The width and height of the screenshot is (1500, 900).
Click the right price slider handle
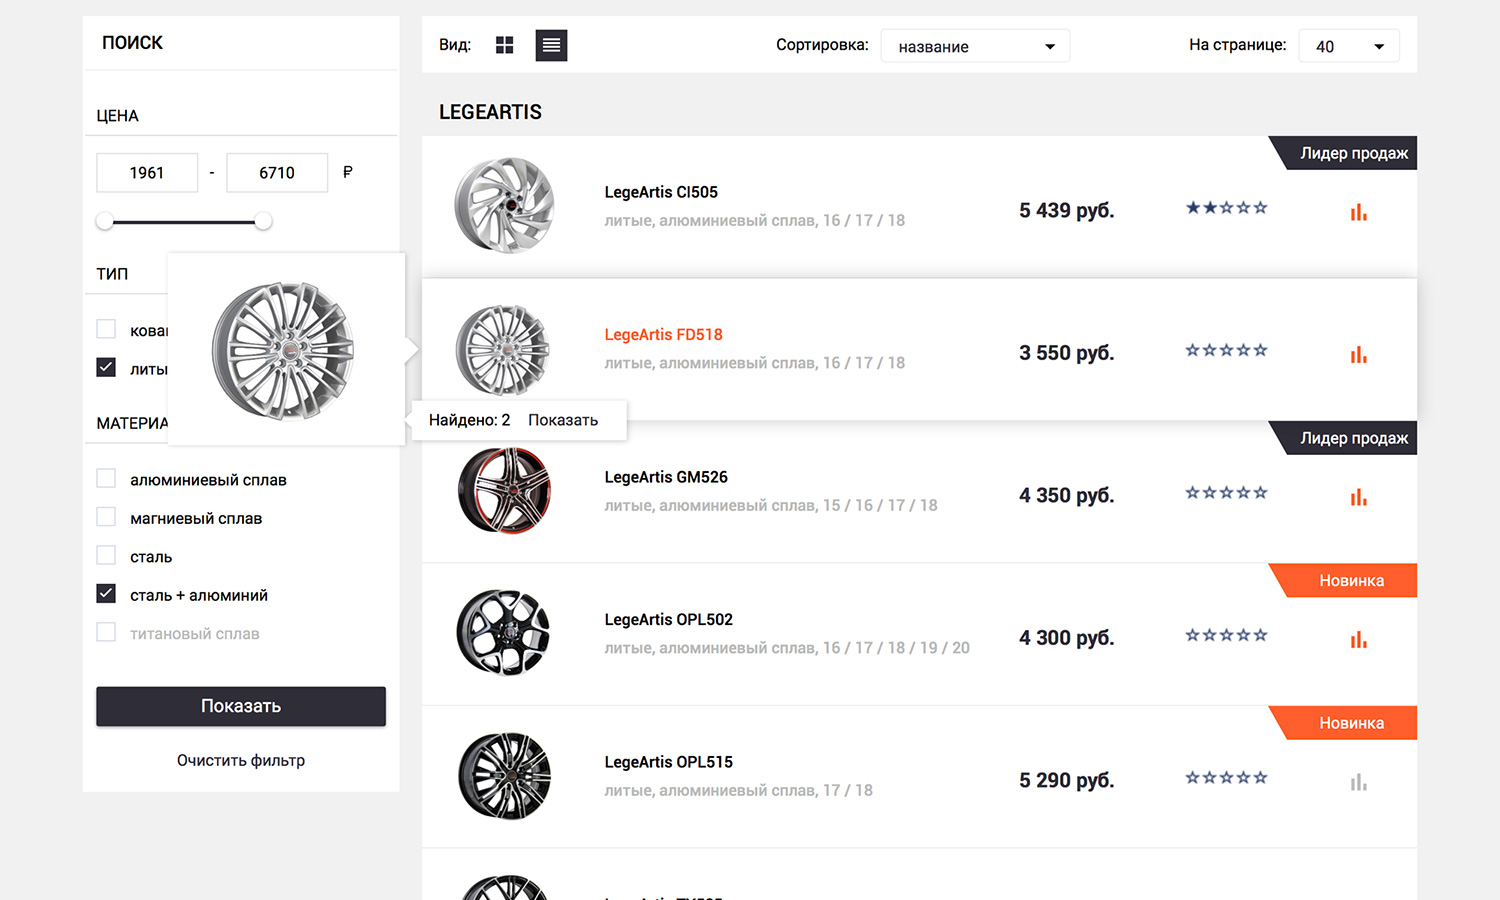click(263, 221)
